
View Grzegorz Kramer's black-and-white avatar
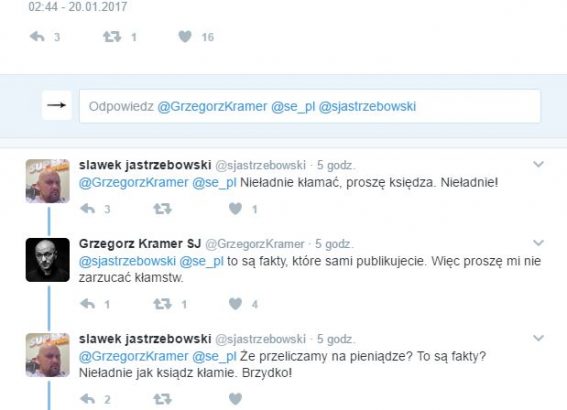(47, 260)
